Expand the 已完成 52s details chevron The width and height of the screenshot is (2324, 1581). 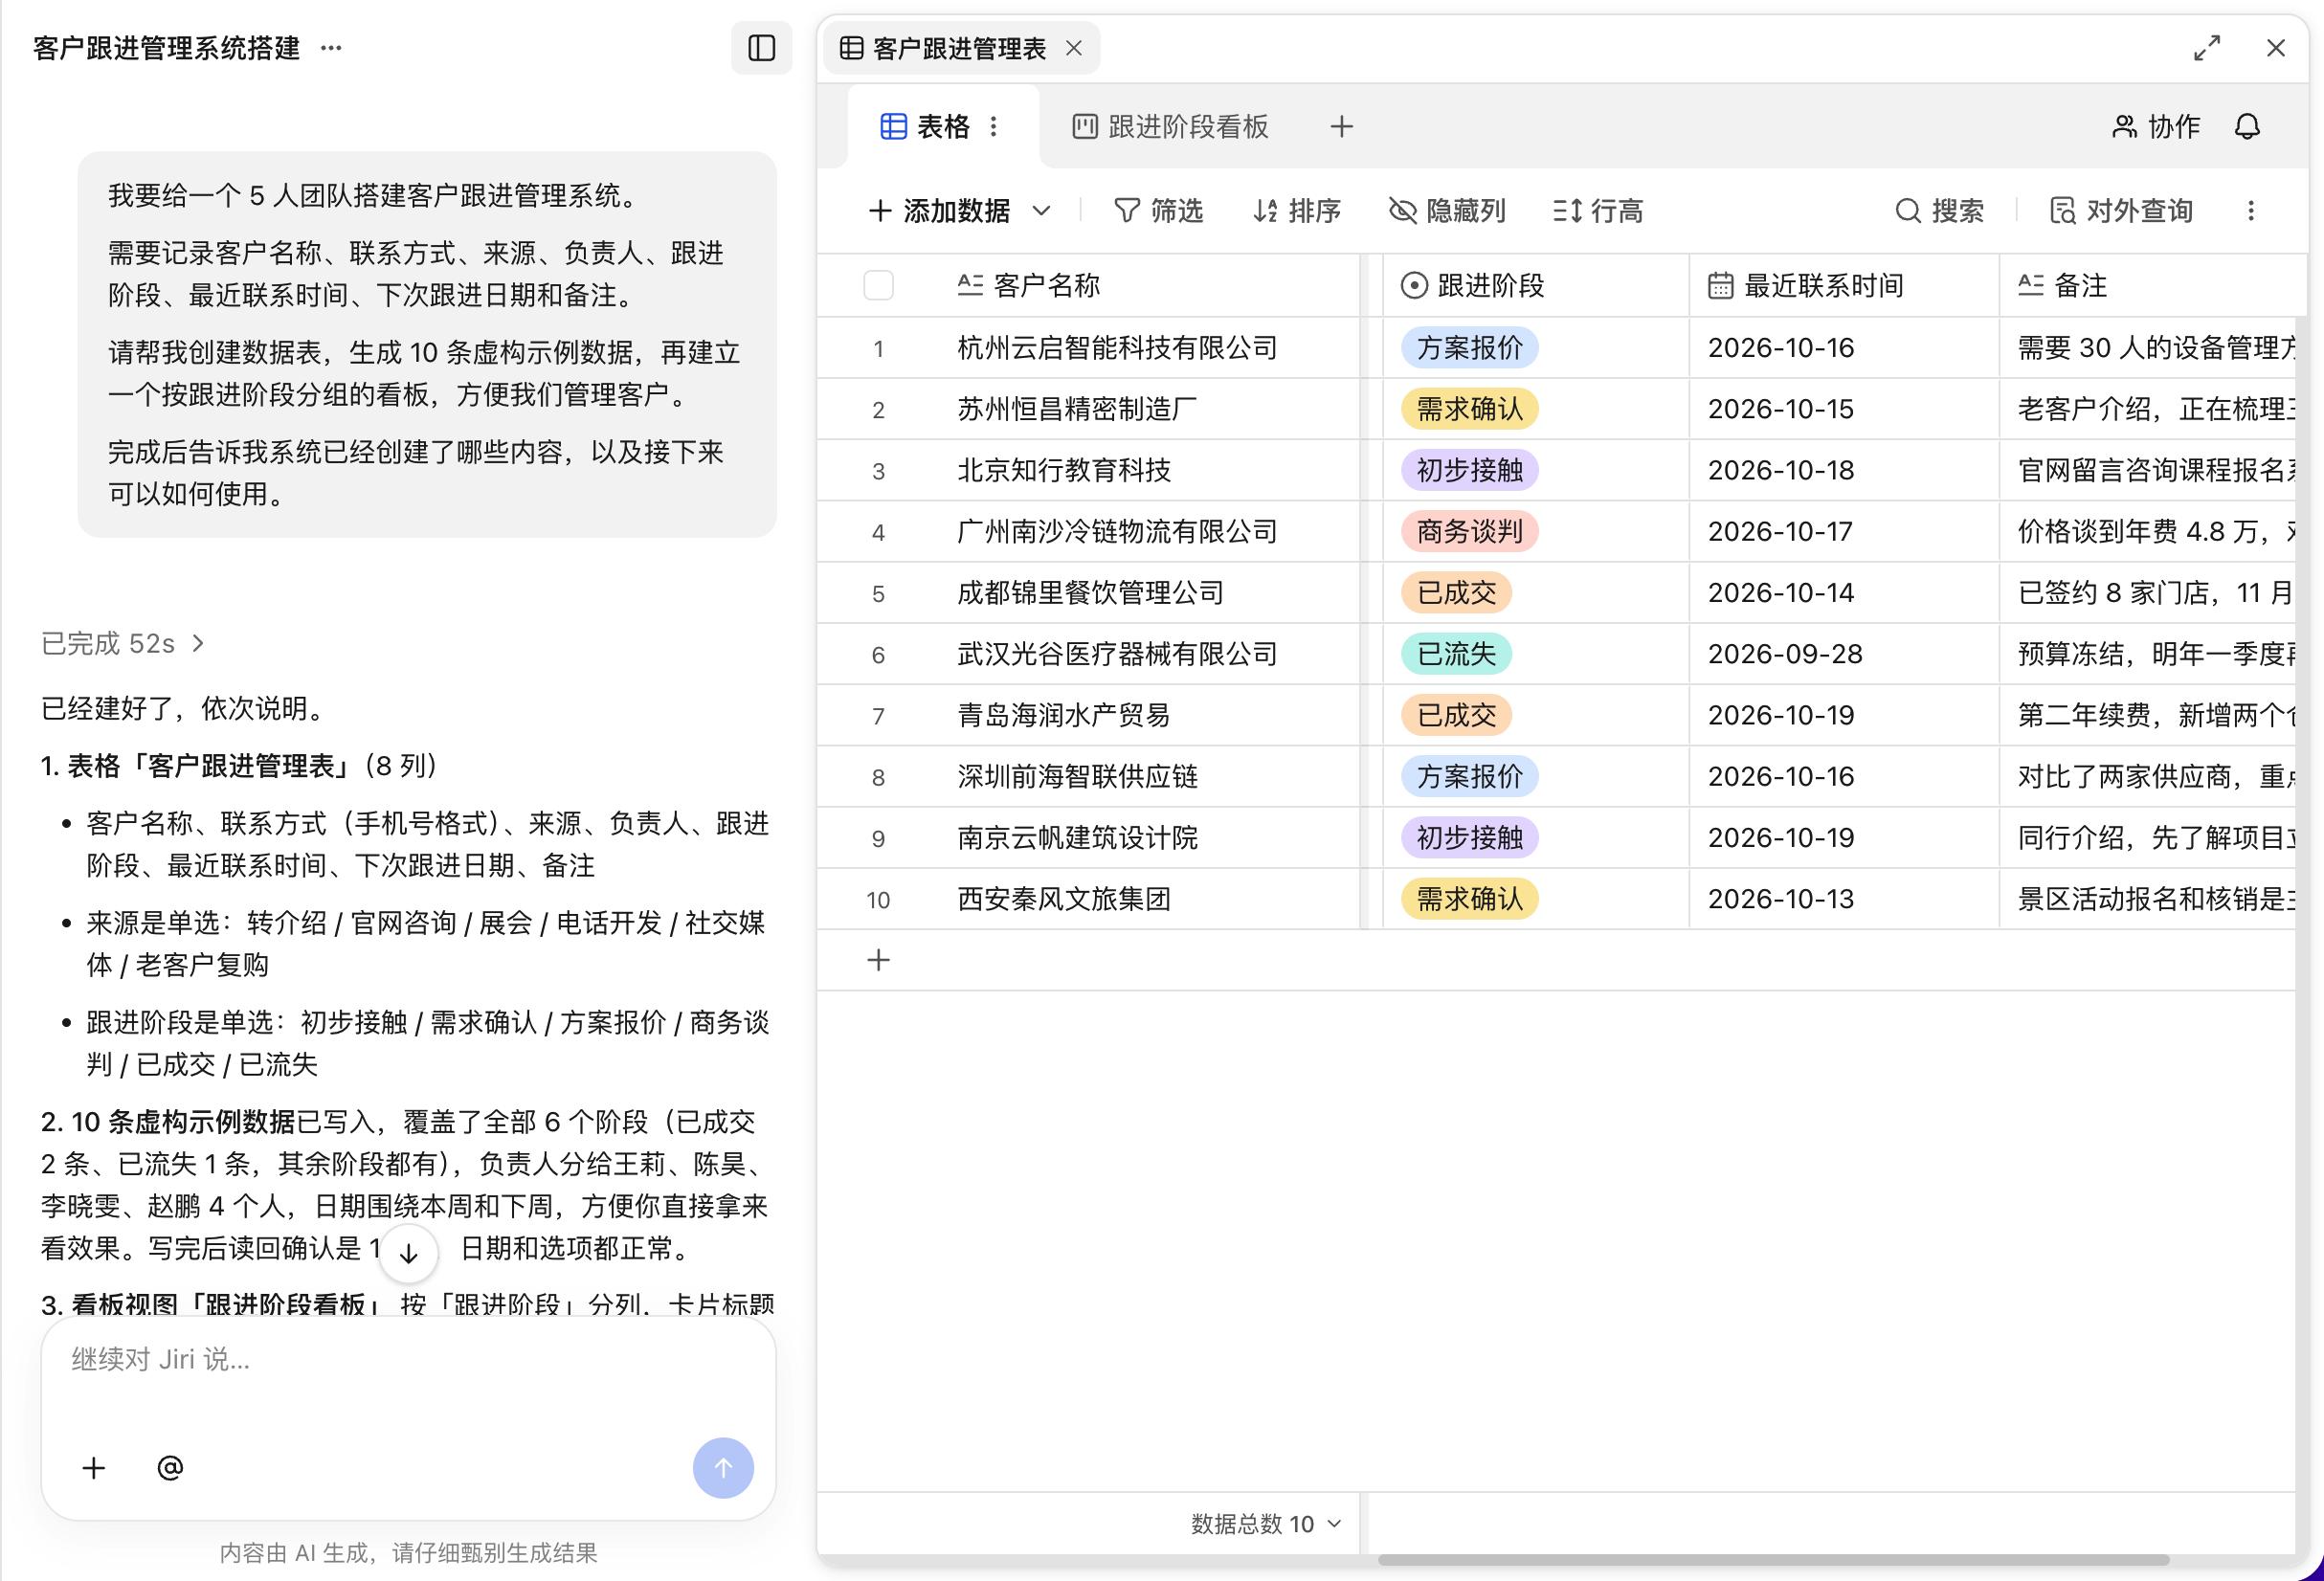[198, 643]
